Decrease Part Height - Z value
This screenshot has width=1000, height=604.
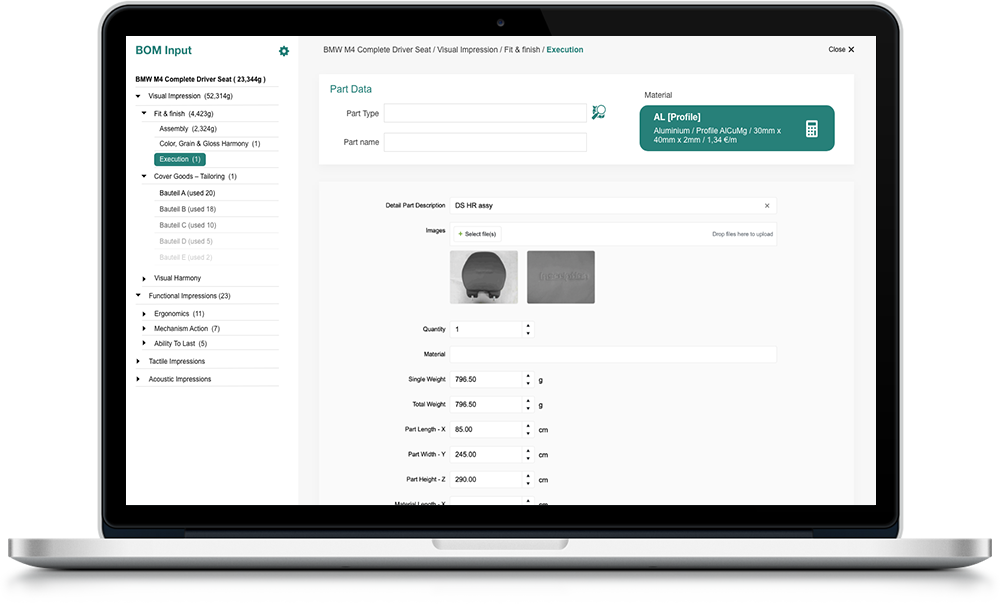point(528,483)
